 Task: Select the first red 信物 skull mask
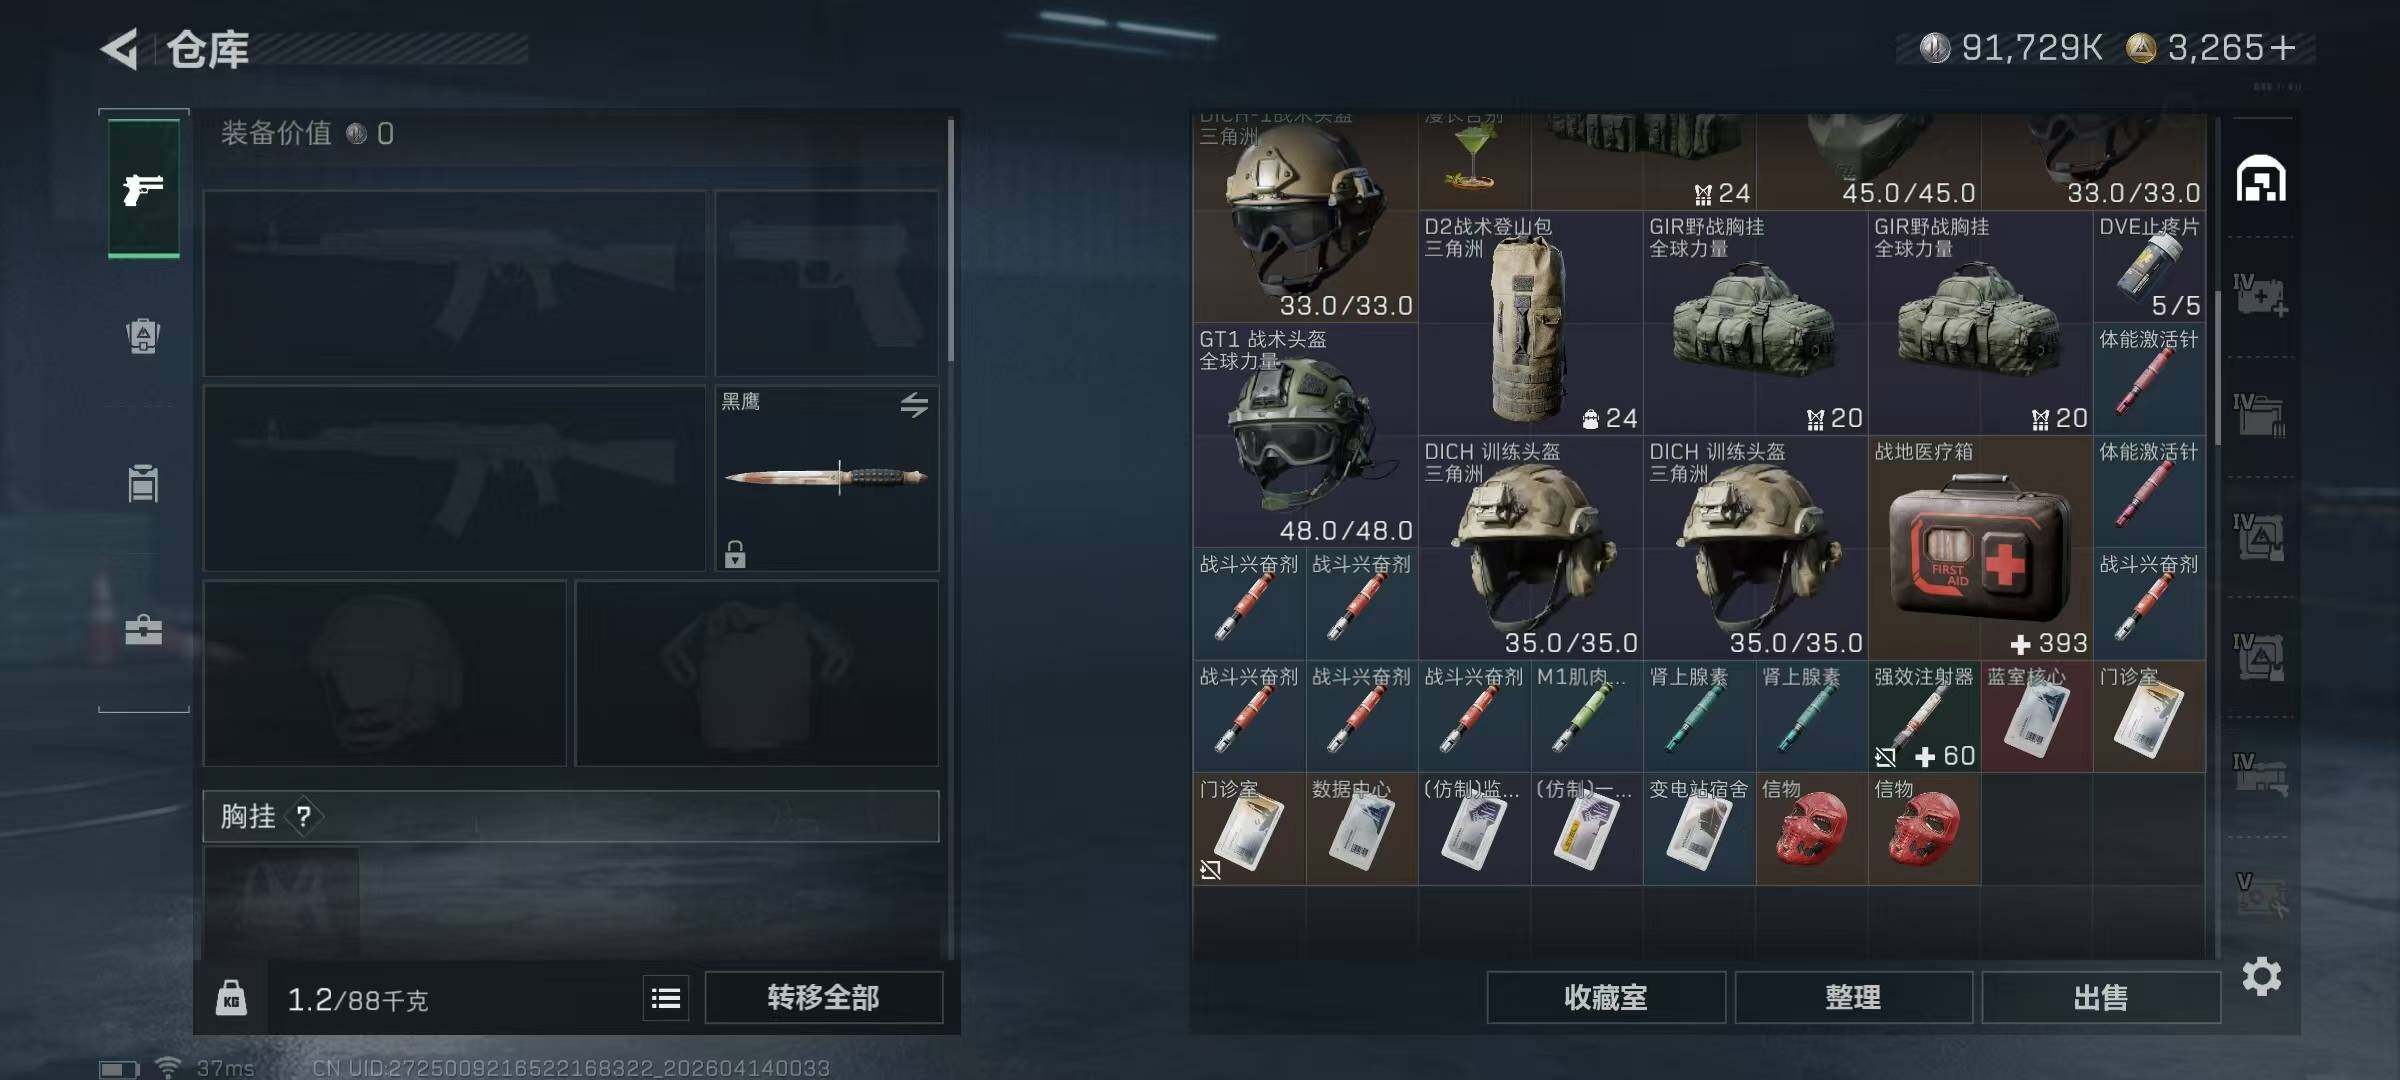point(1811,829)
